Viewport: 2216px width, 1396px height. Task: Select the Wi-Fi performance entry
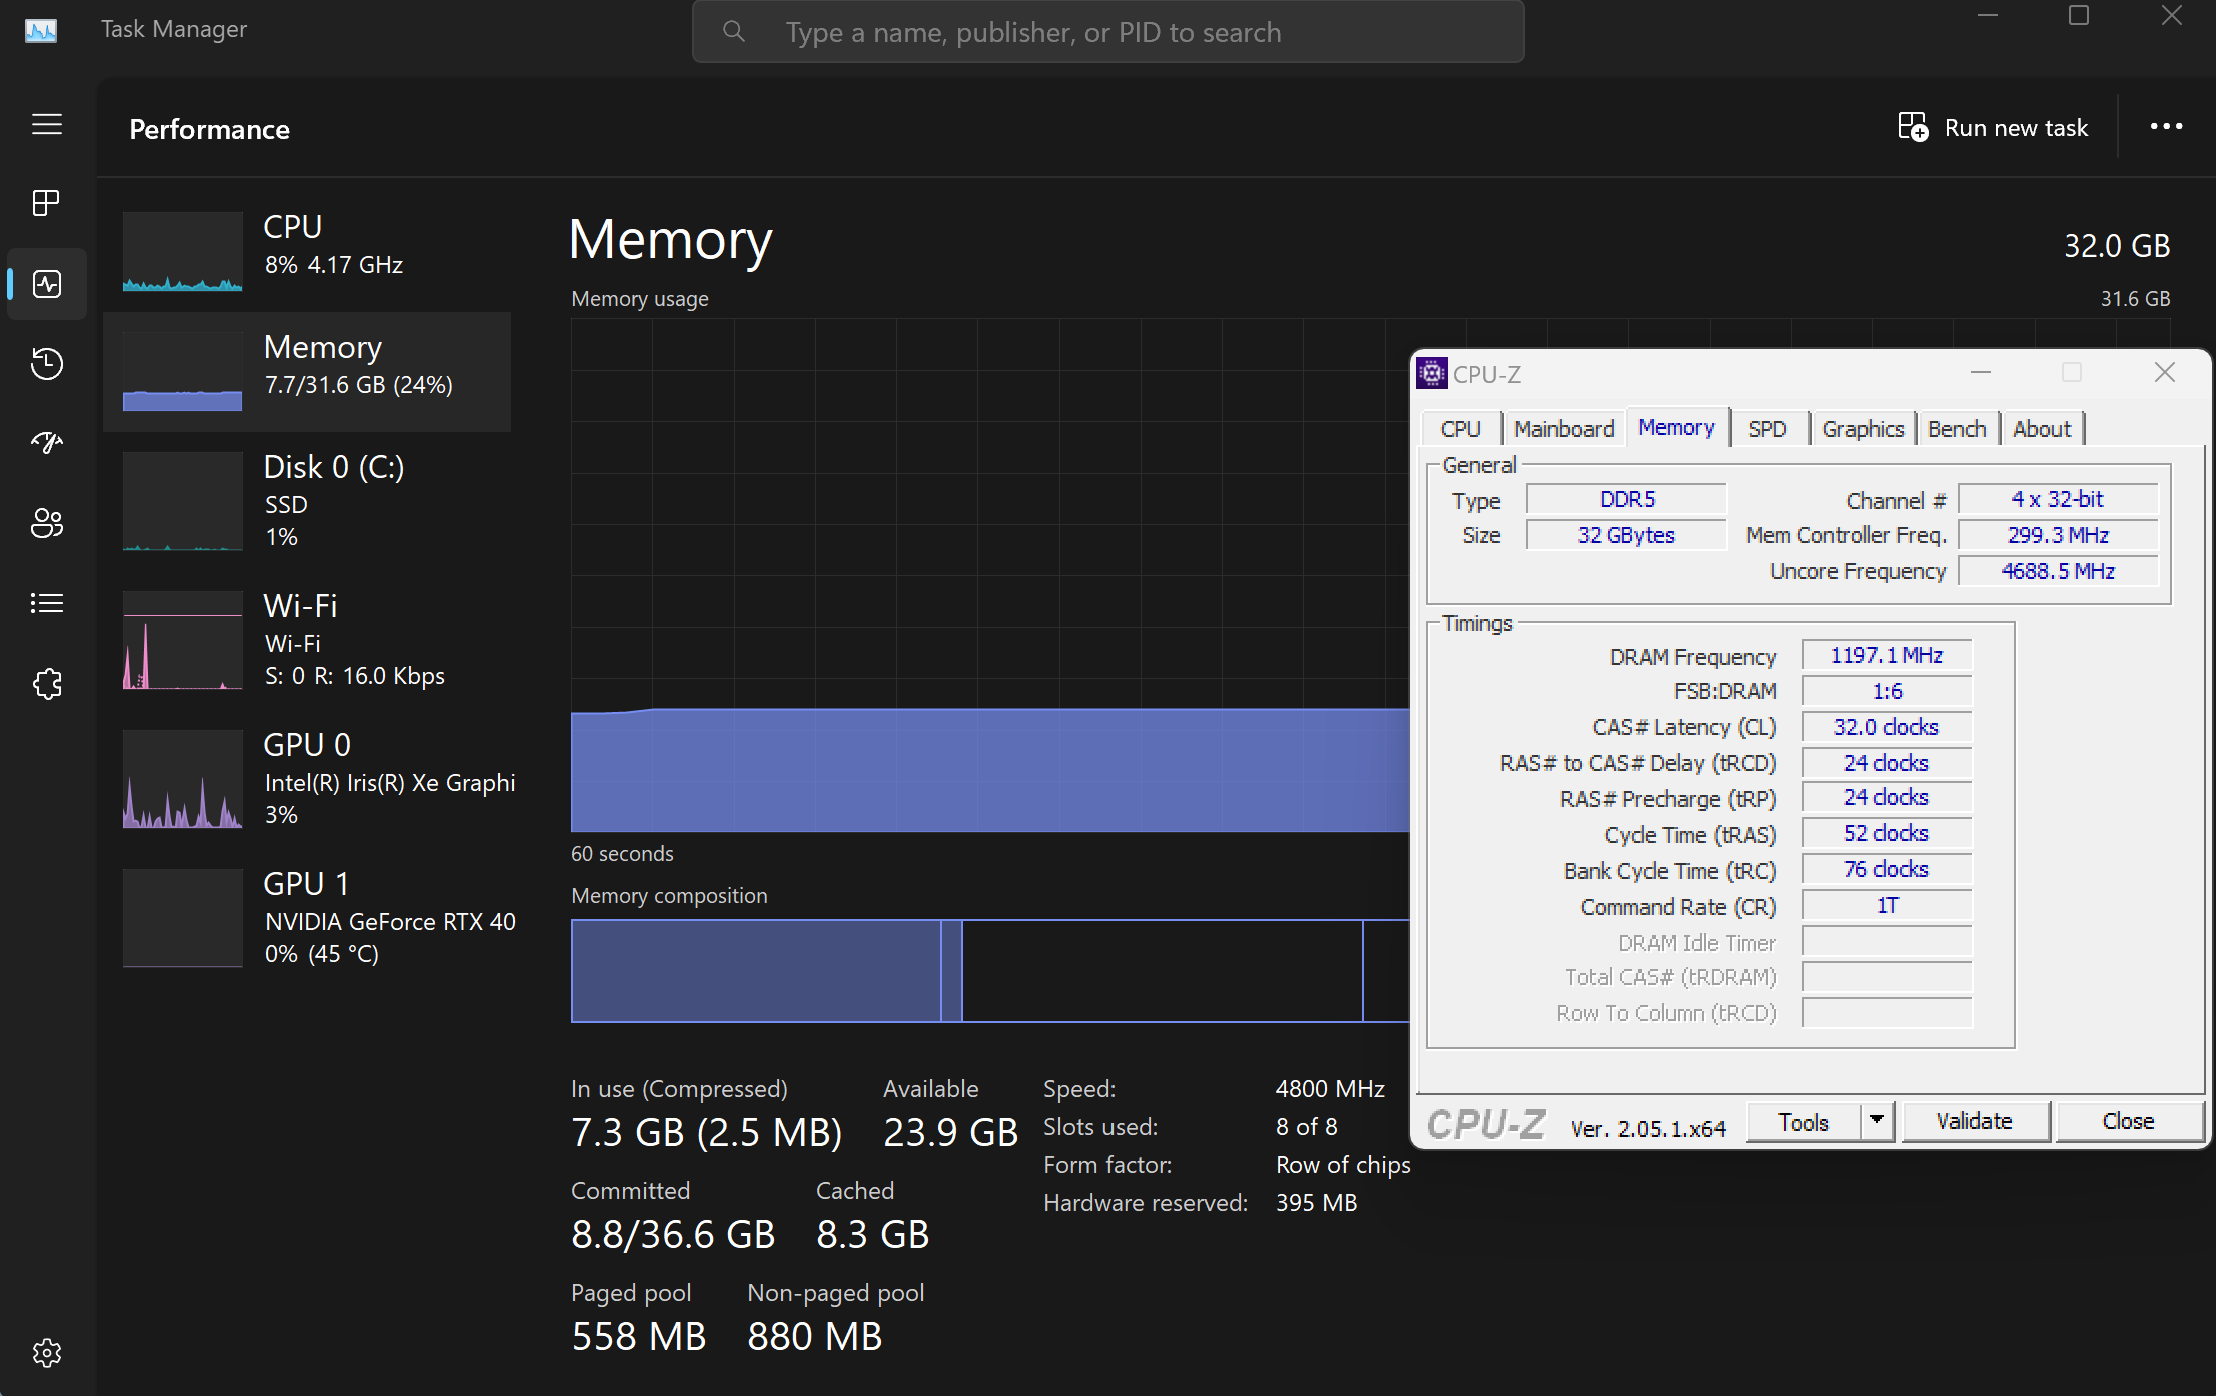[307, 640]
